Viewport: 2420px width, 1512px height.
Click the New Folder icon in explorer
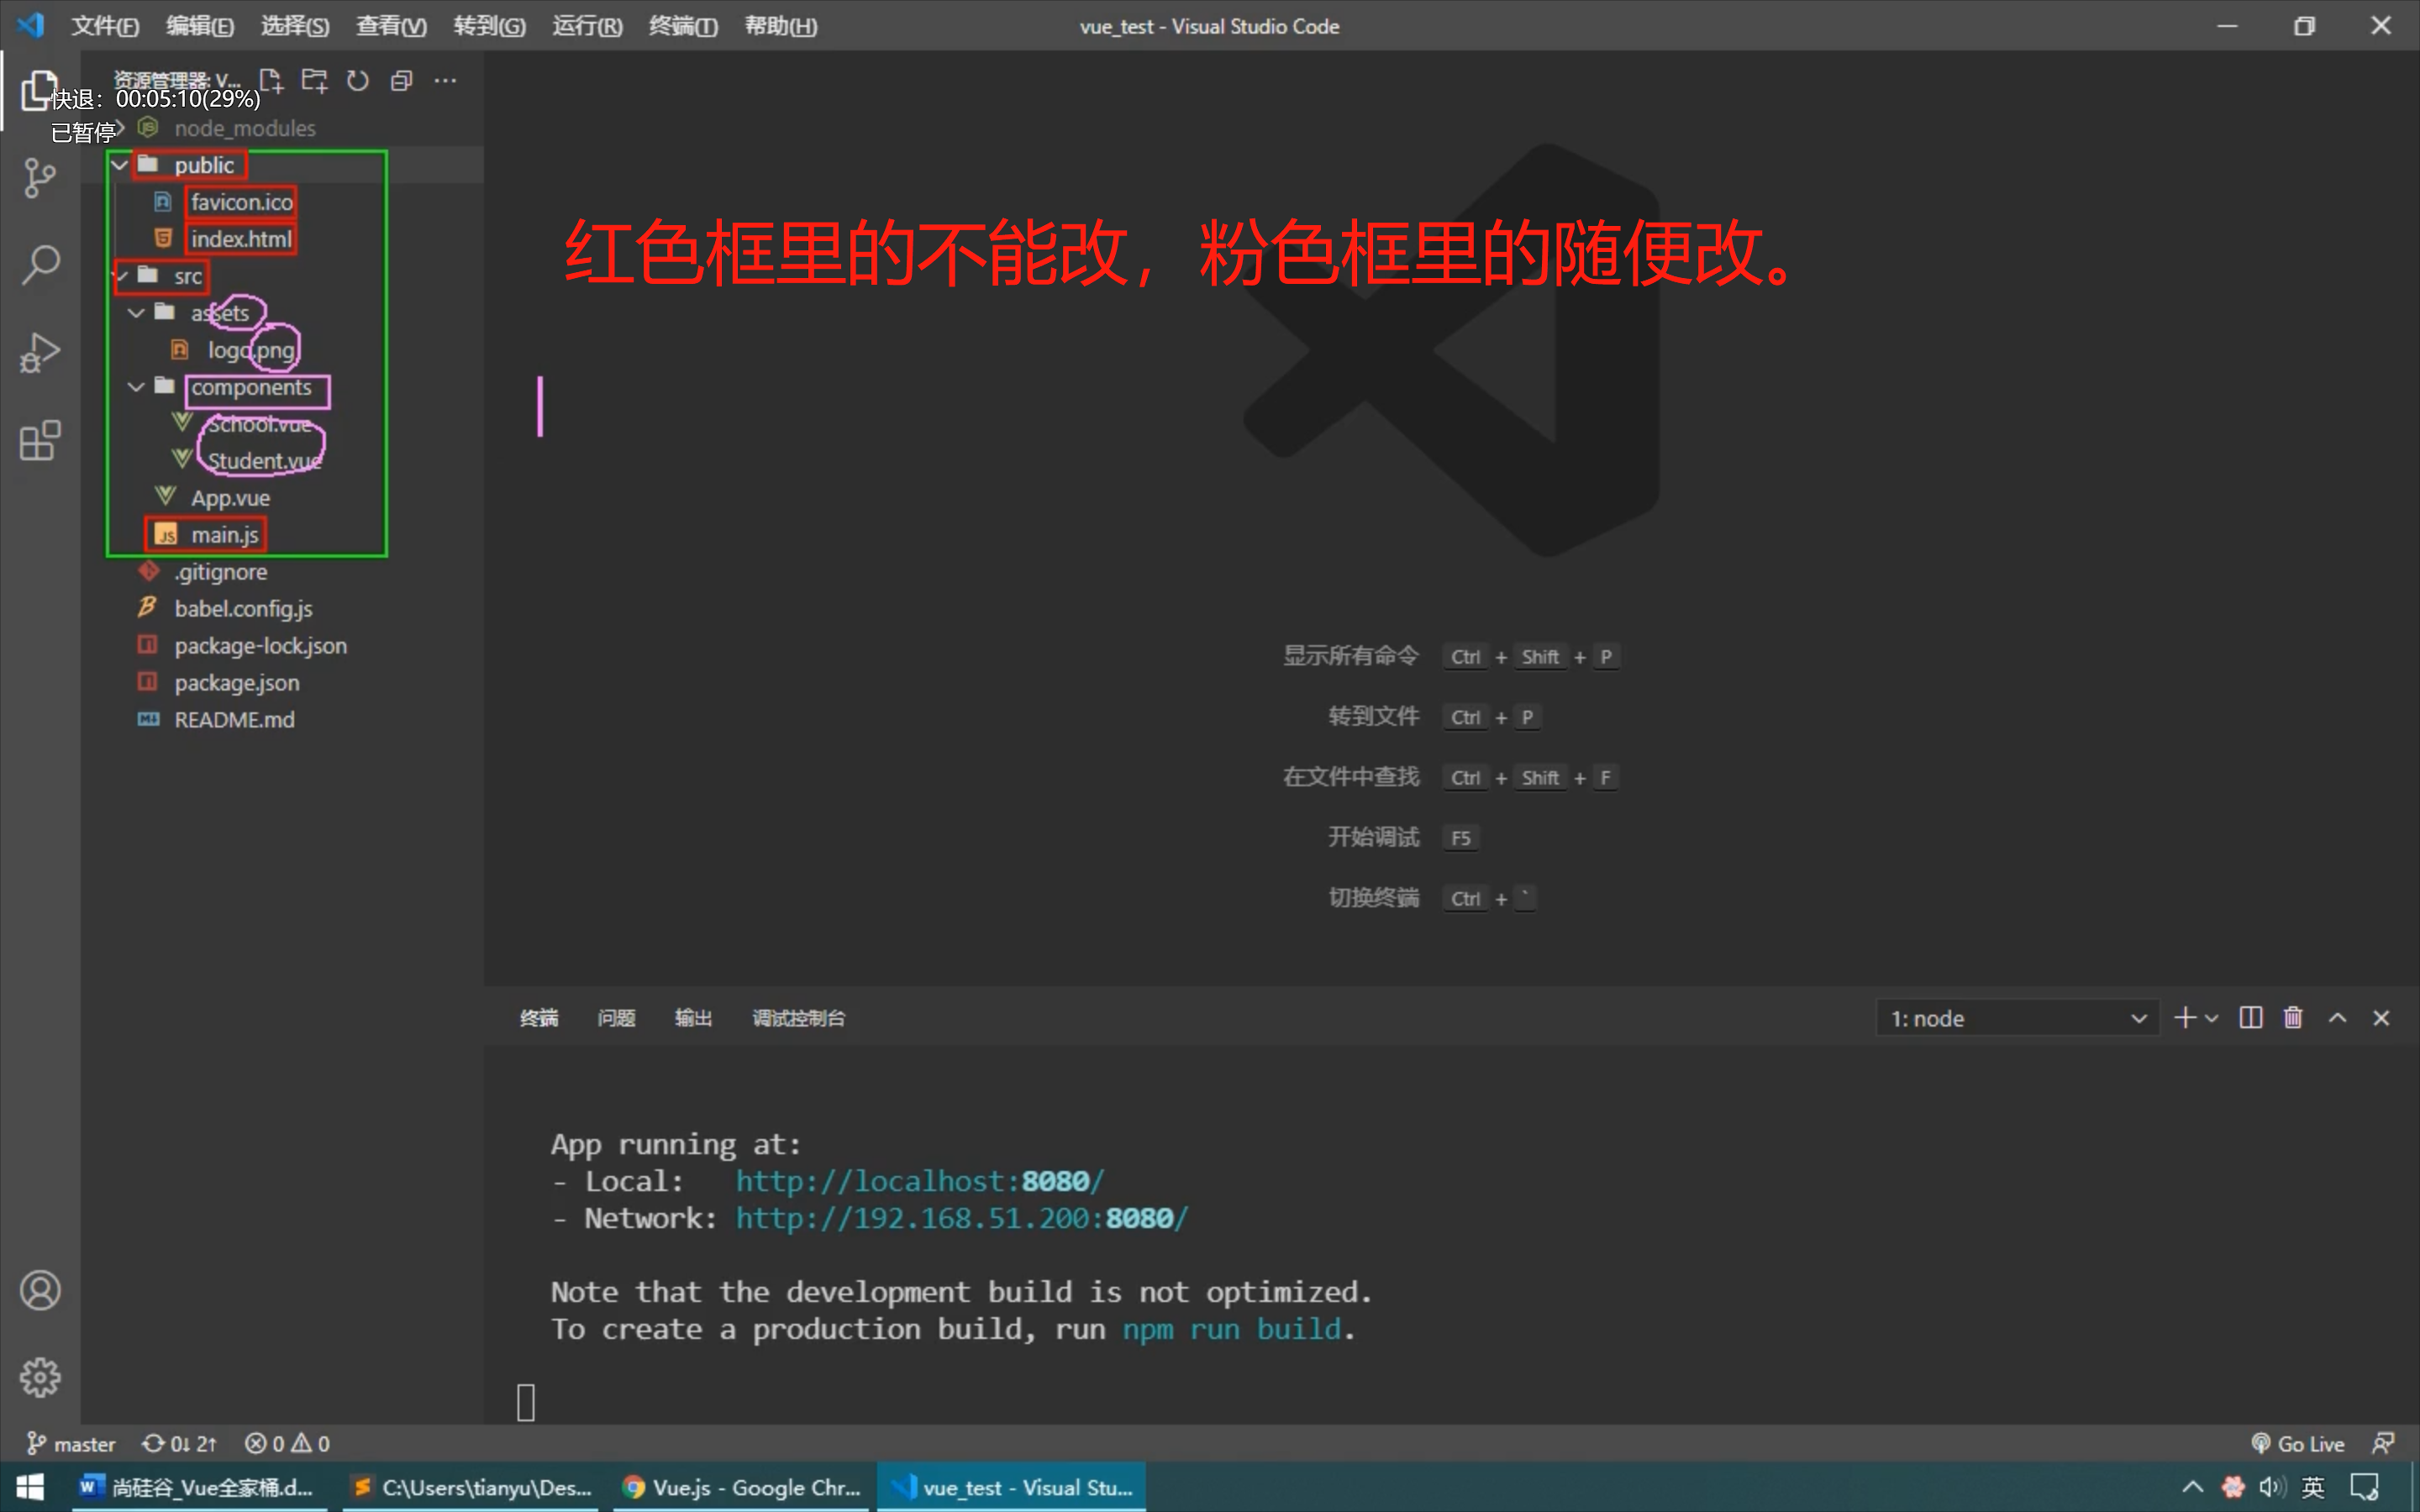tap(314, 80)
